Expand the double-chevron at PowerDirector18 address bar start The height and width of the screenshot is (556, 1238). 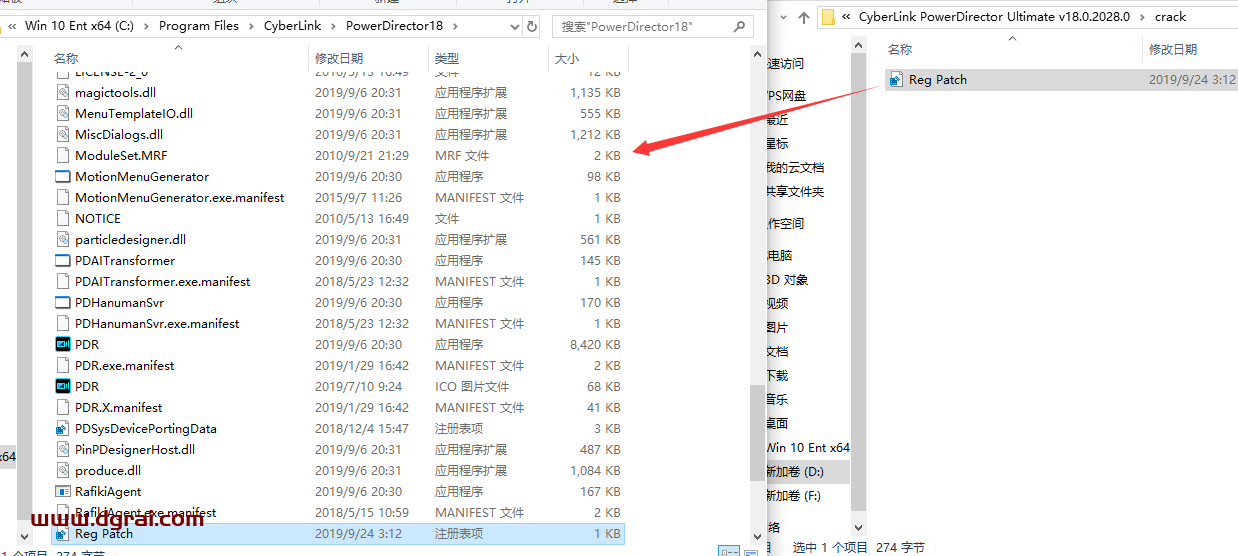12,26
